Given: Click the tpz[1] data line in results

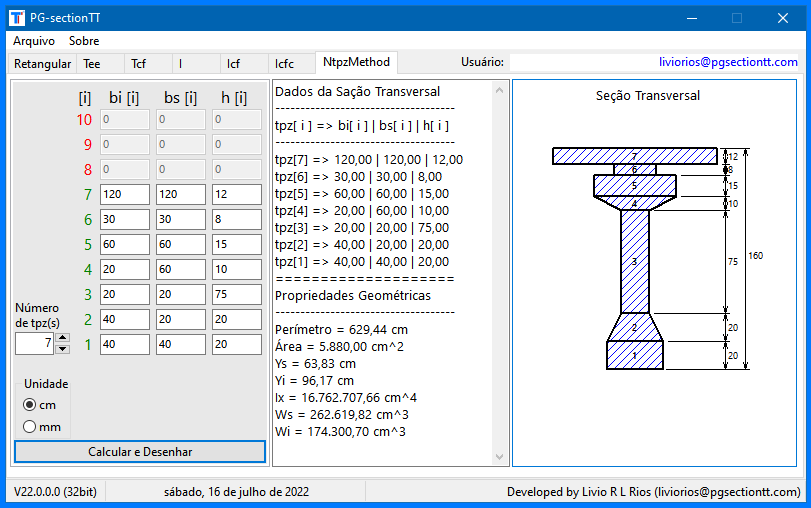Looking at the screenshot, I should click(x=362, y=262).
